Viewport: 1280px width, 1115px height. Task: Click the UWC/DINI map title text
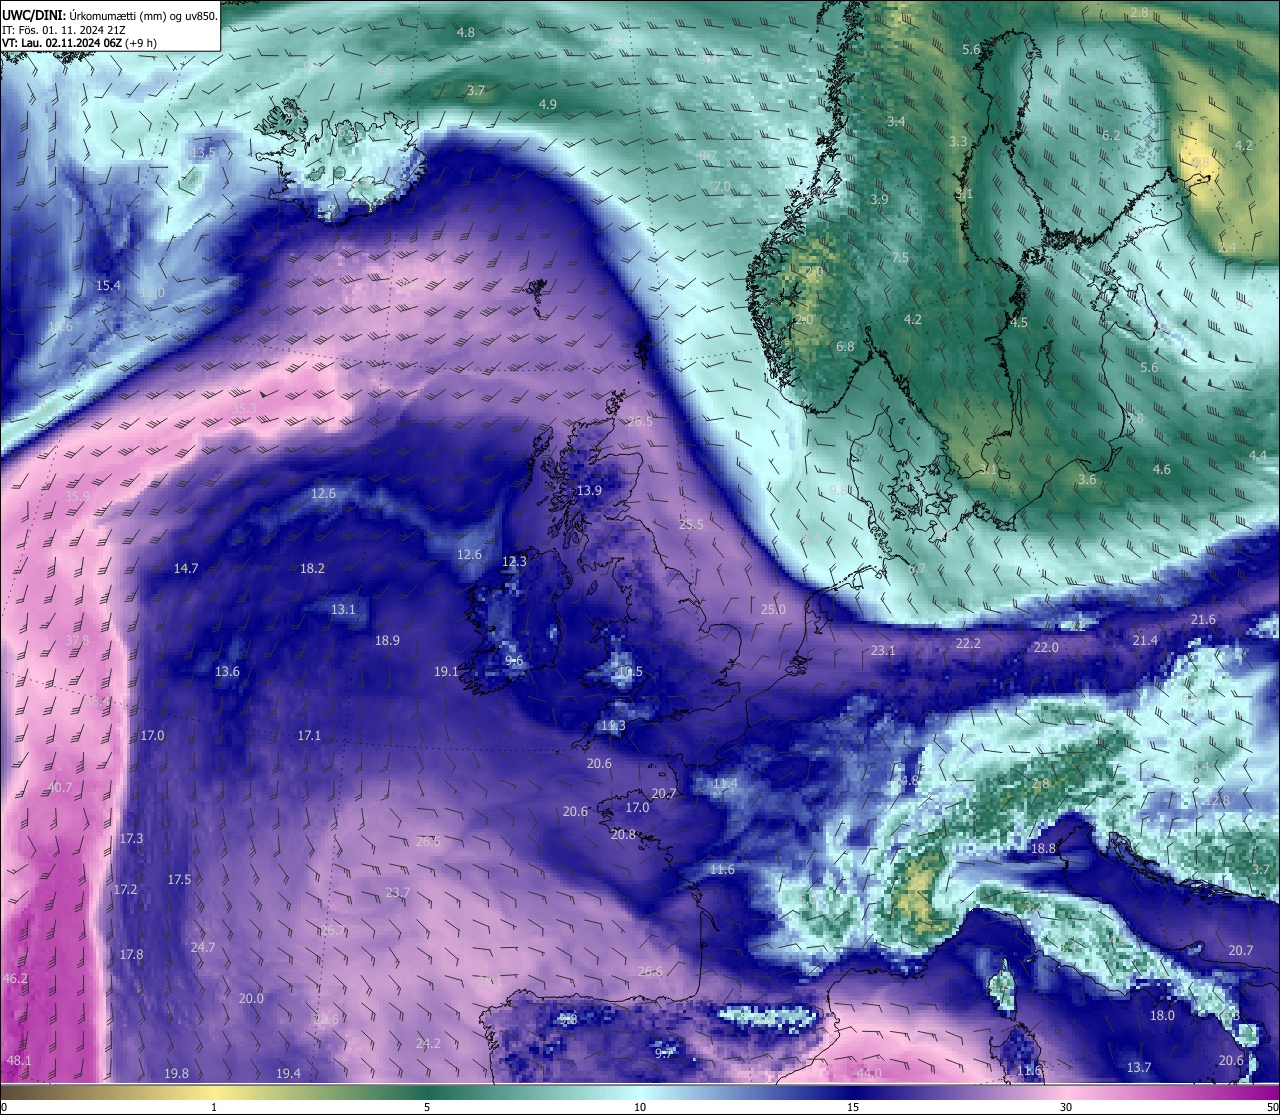(x=110, y=14)
